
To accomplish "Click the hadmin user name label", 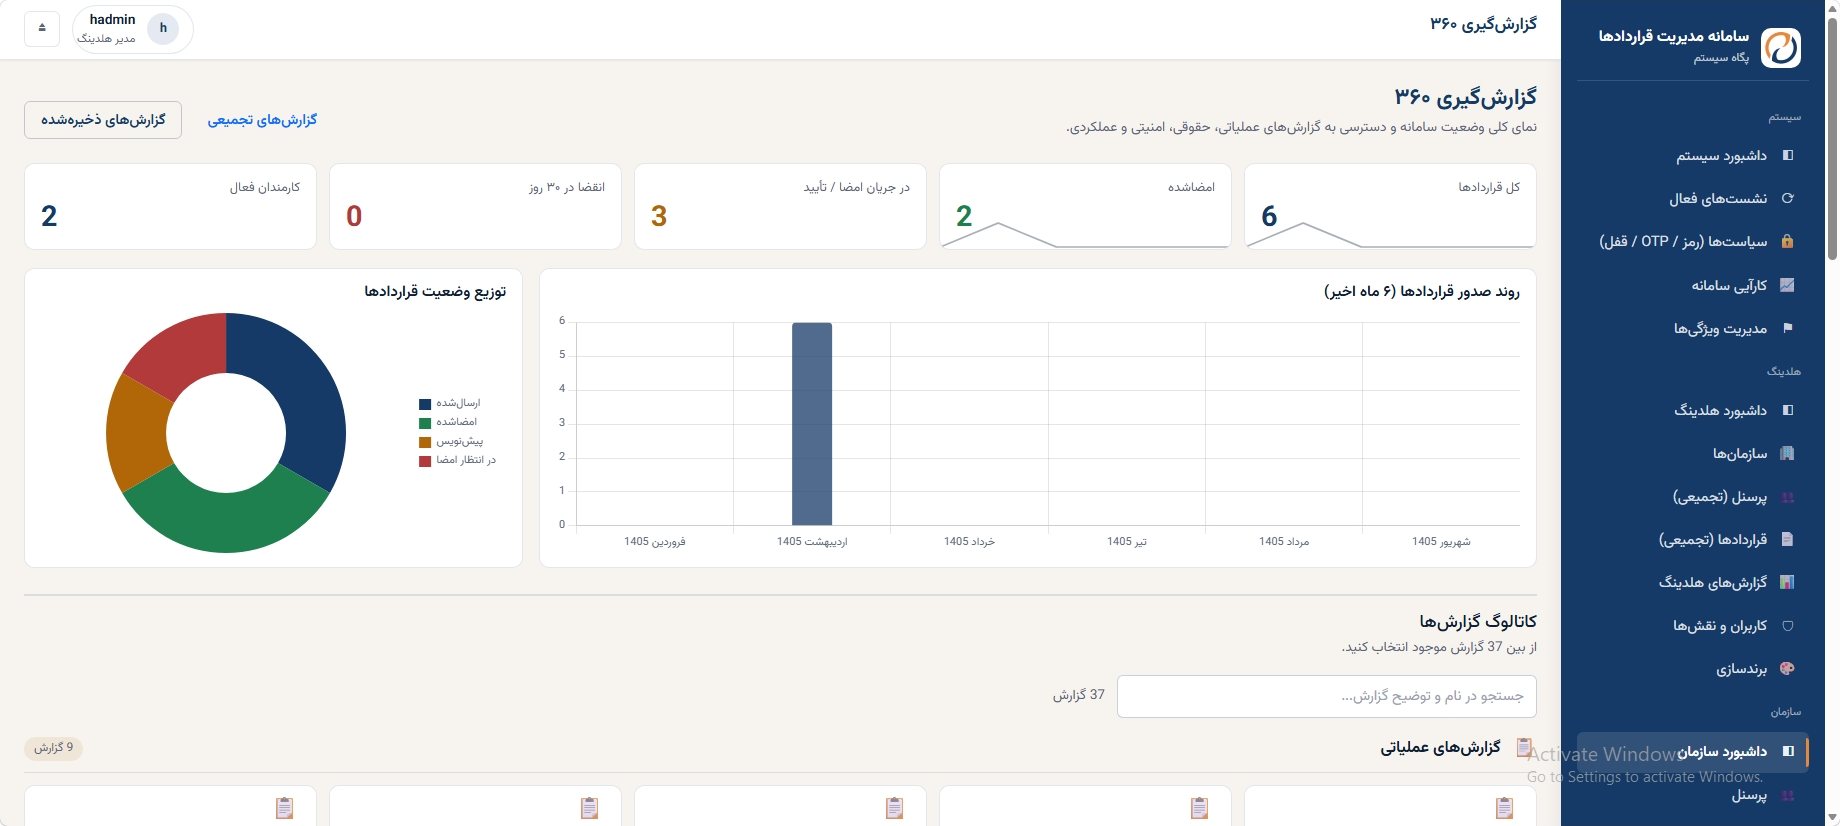I will (112, 20).
